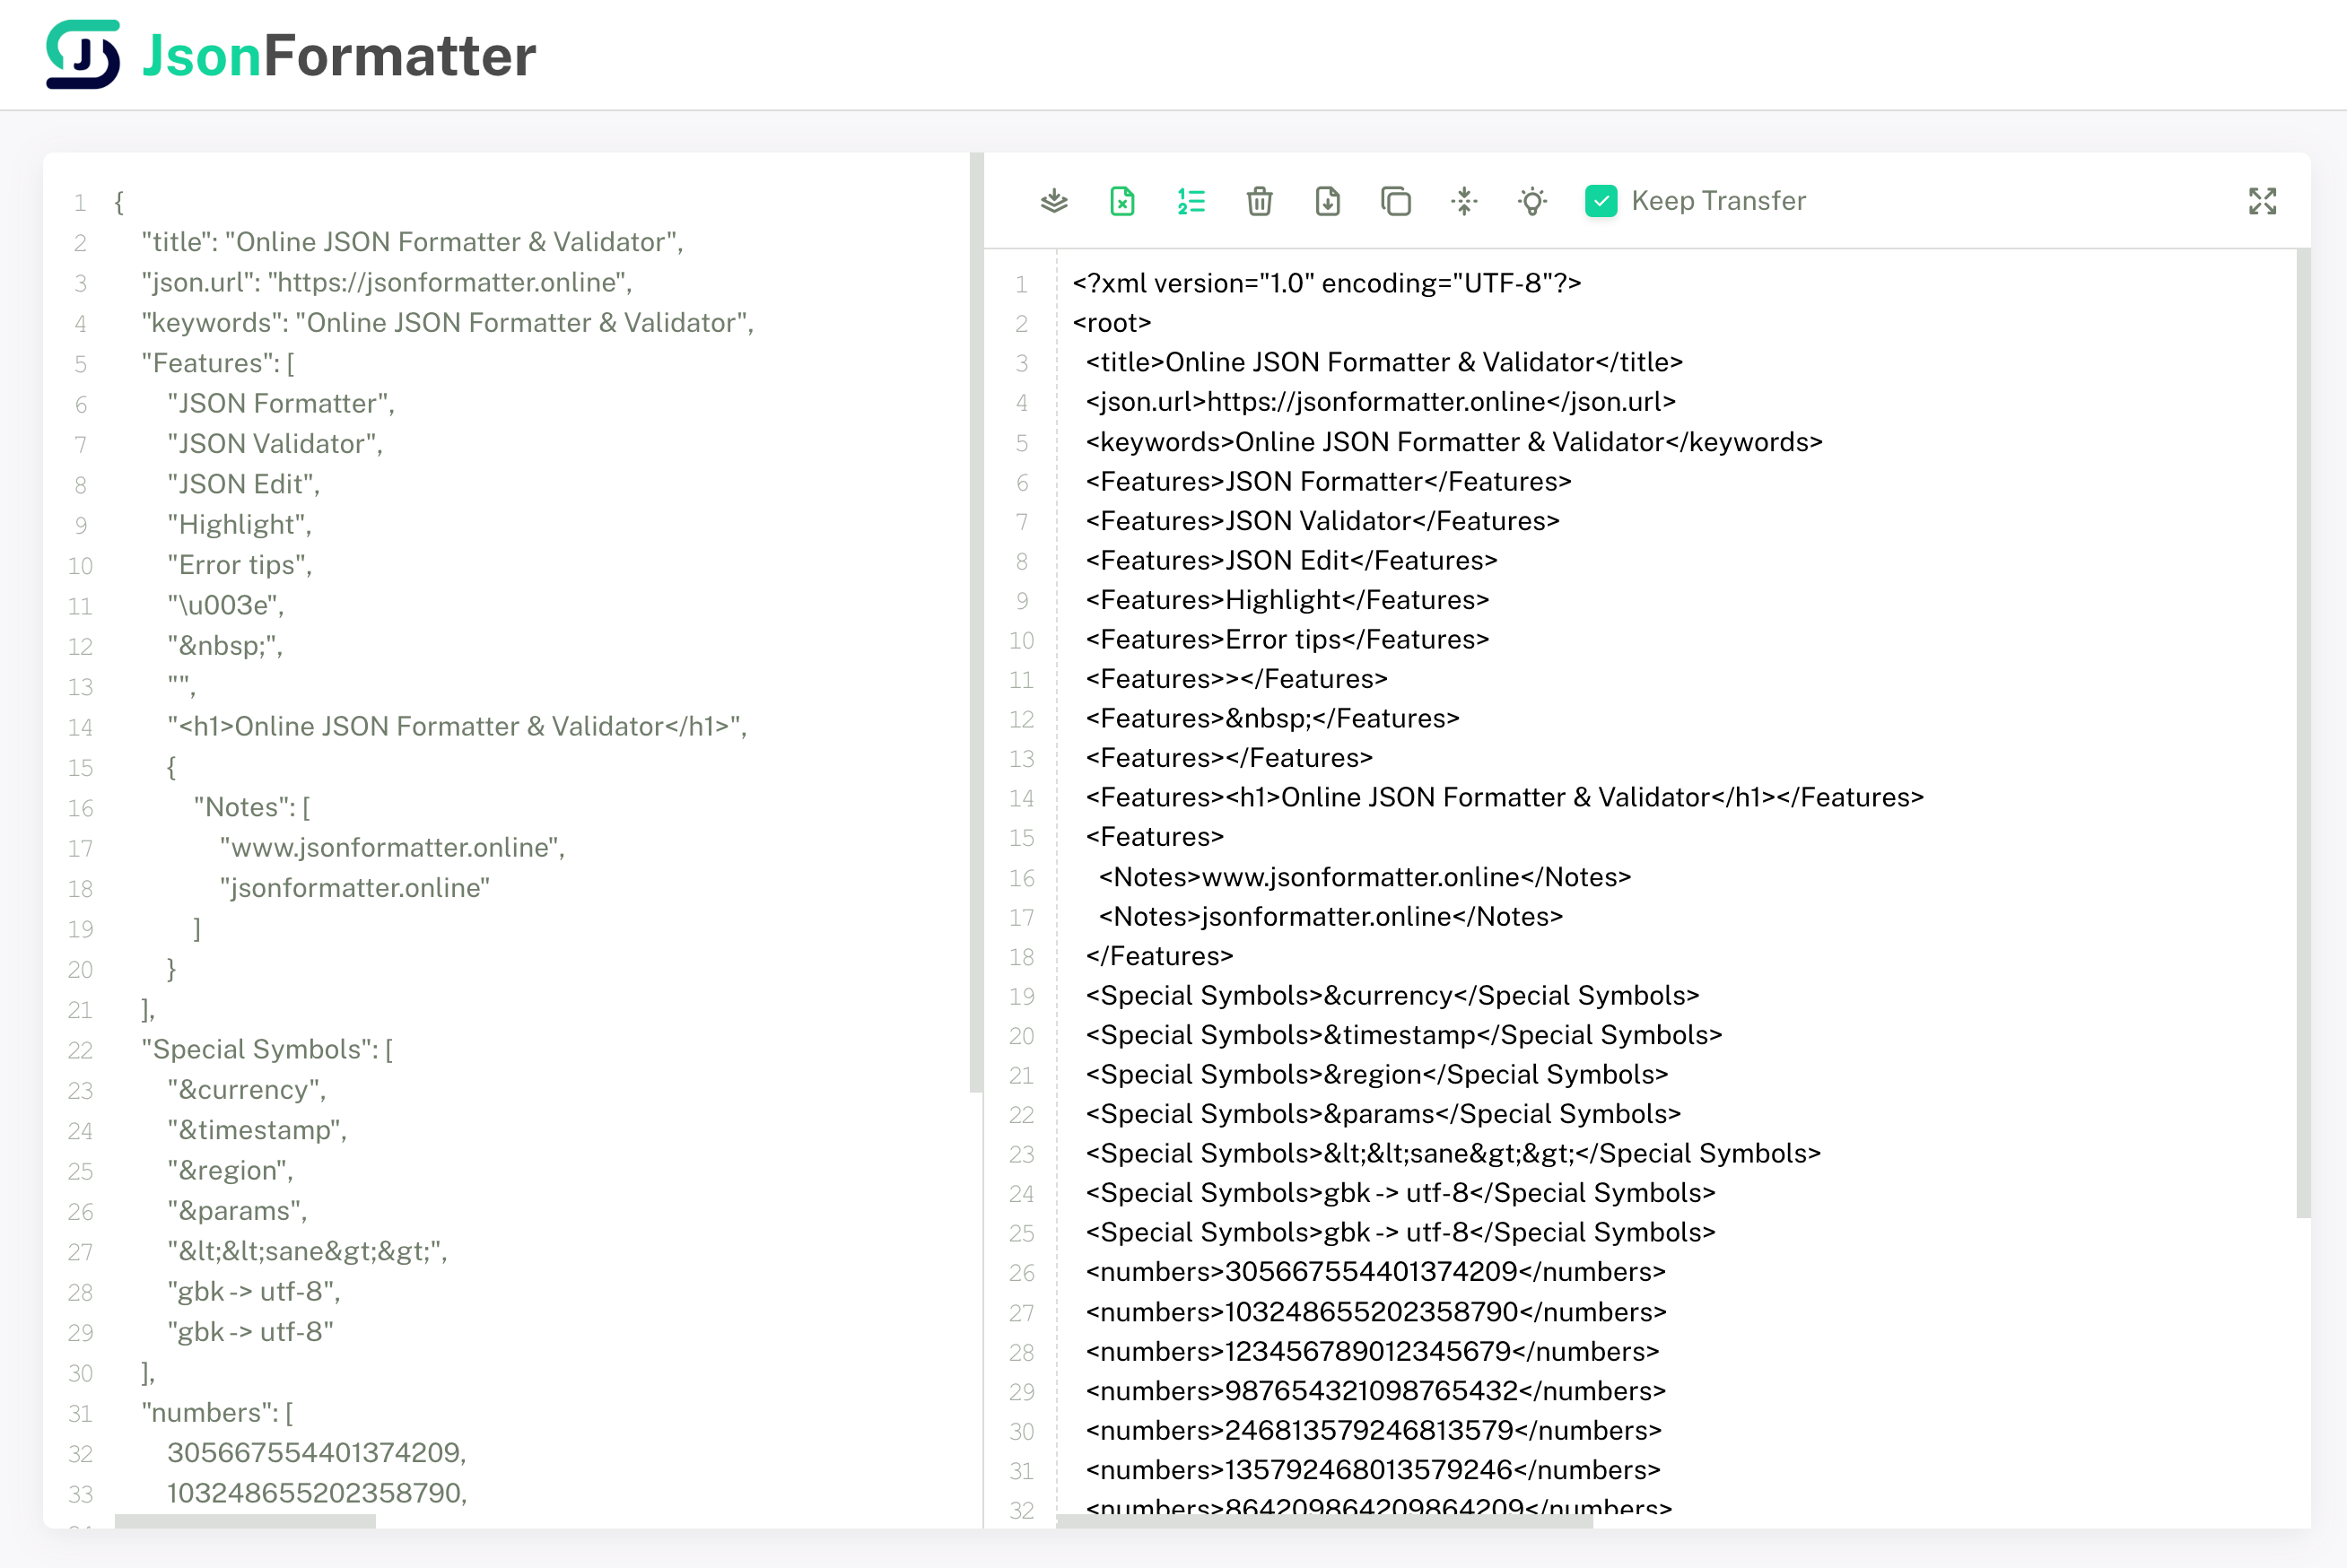This screenshot has width=2347, height=1568.
Task: Click the &lt;&lt;sane line in XML output
Action: click(x=1454, y=1154)
